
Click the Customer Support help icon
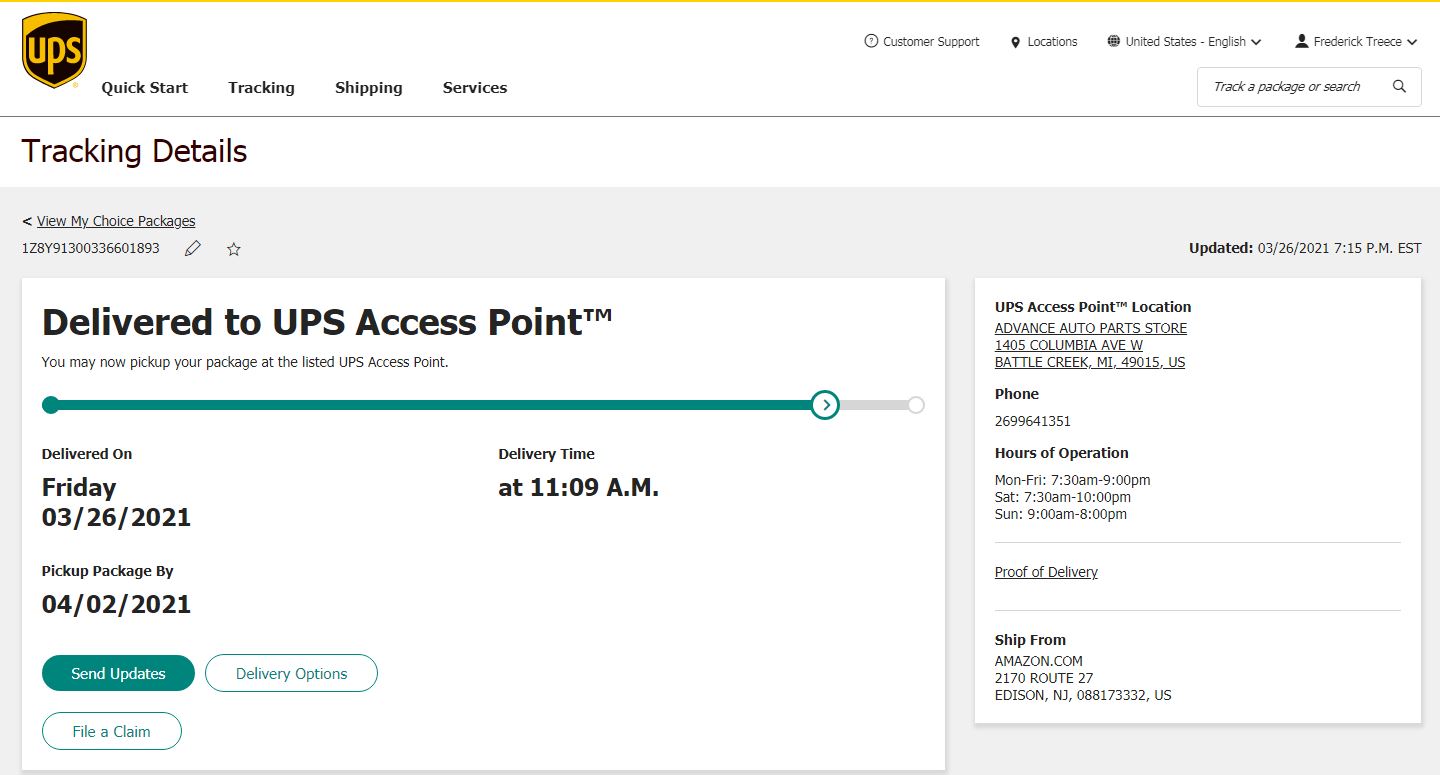pos(871,42)
